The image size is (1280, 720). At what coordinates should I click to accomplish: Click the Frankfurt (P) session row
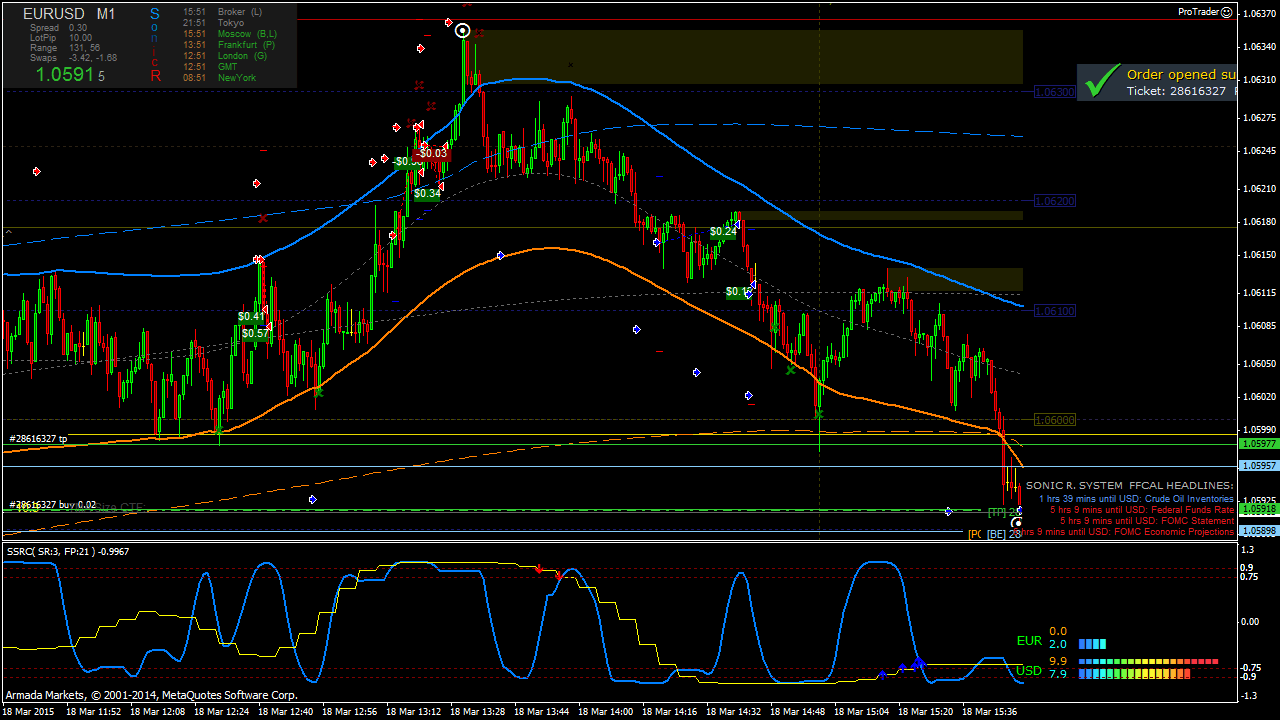click(x=230, y=45)
